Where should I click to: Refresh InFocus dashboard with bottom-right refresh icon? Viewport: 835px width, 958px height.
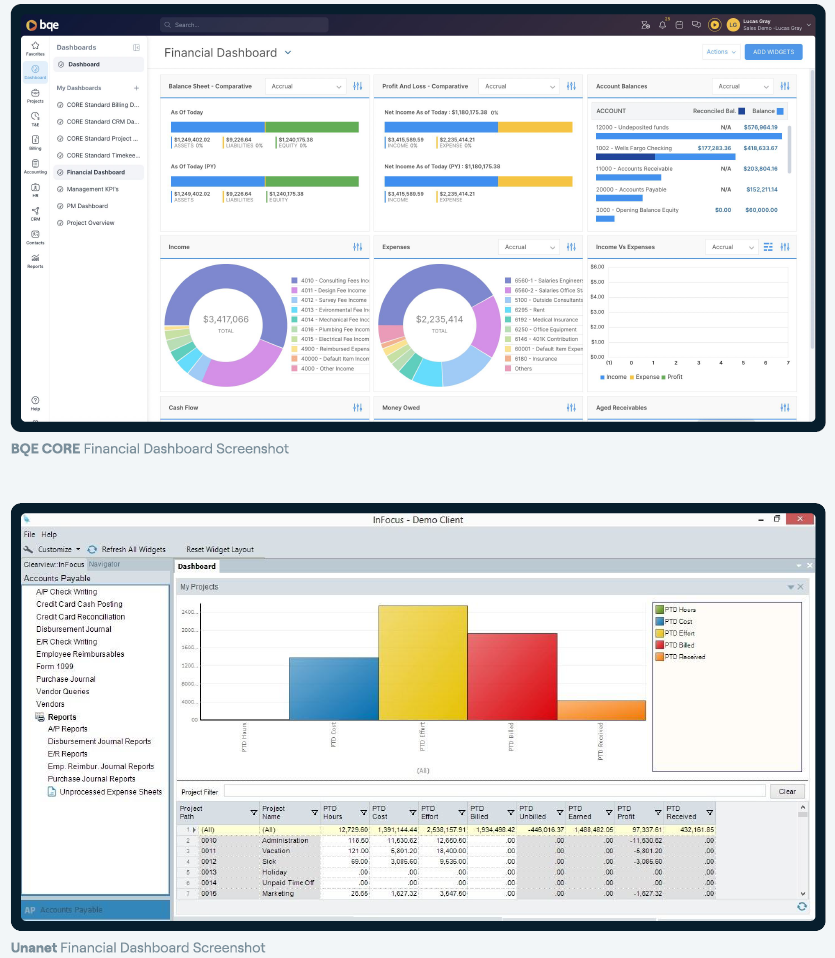click(801, 907)
